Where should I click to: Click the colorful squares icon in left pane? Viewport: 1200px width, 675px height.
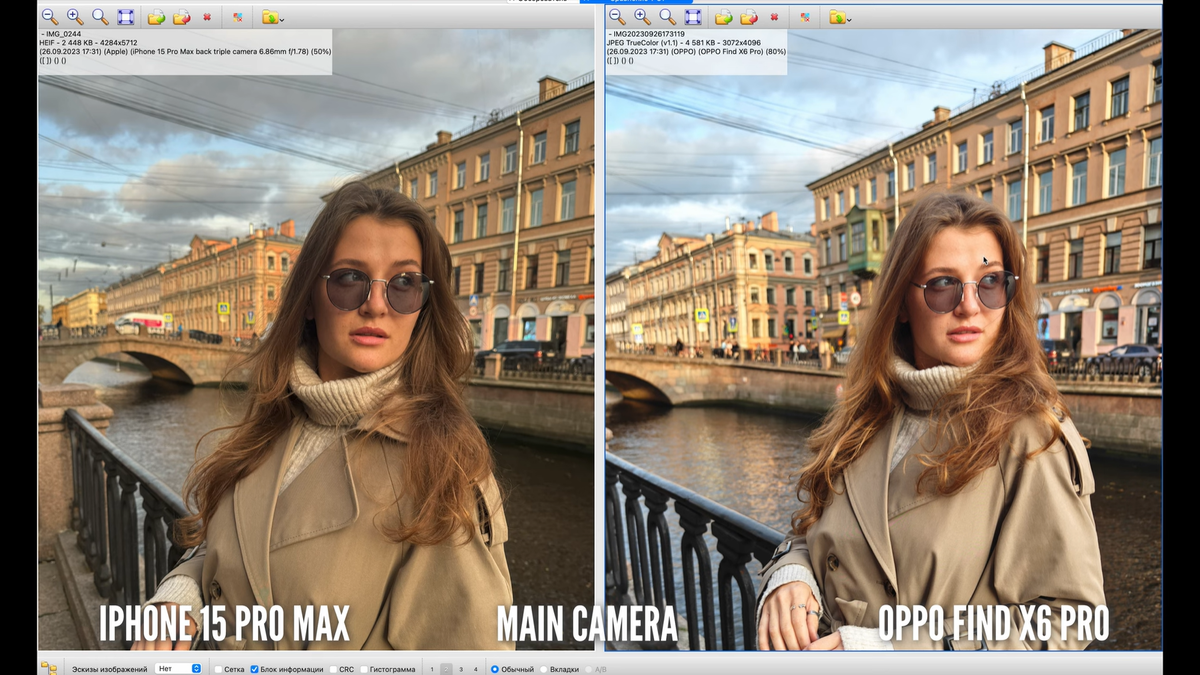click(x=237, y=17)
